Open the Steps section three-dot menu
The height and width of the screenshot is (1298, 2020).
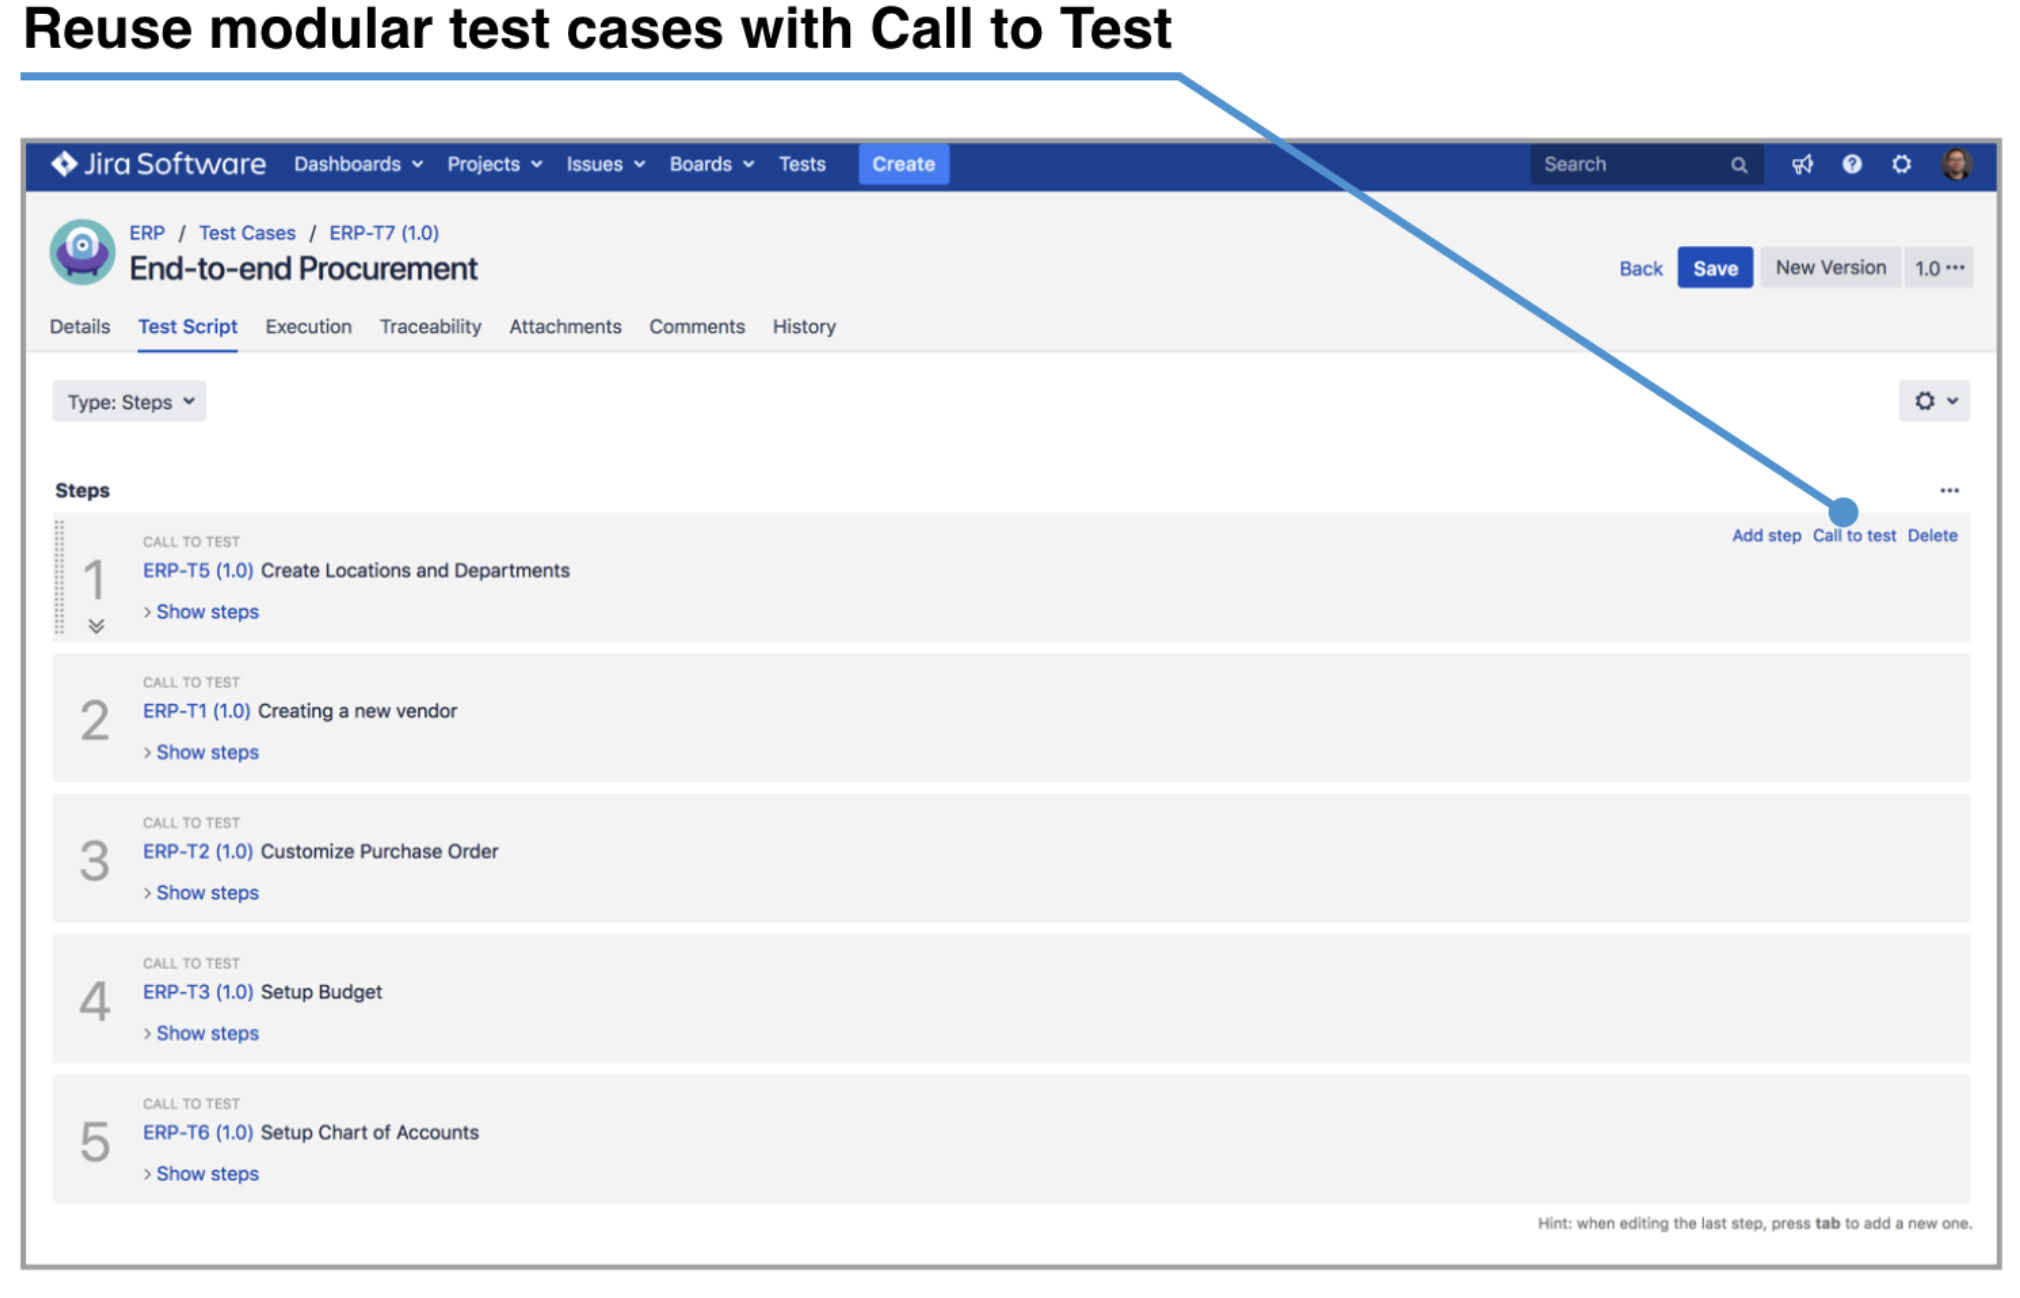click(1949, 490)
